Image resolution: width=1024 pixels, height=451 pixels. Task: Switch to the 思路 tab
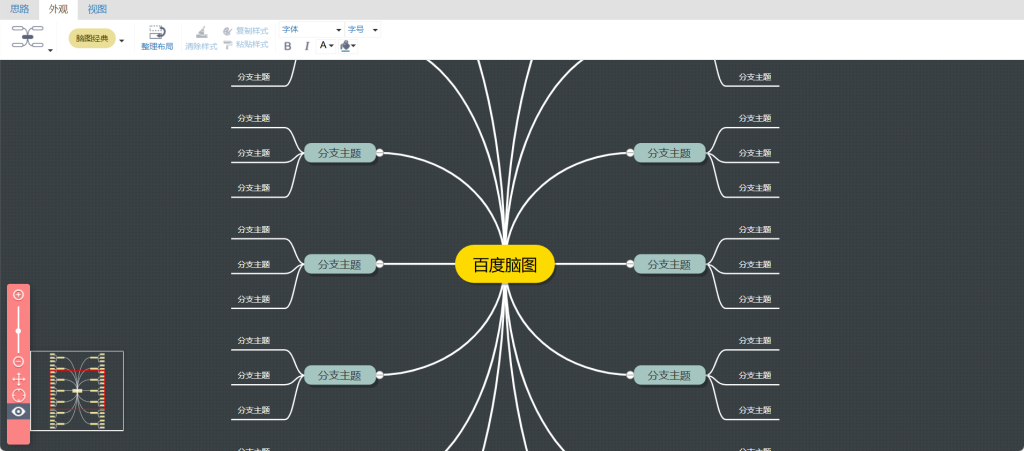pos(19,9)
